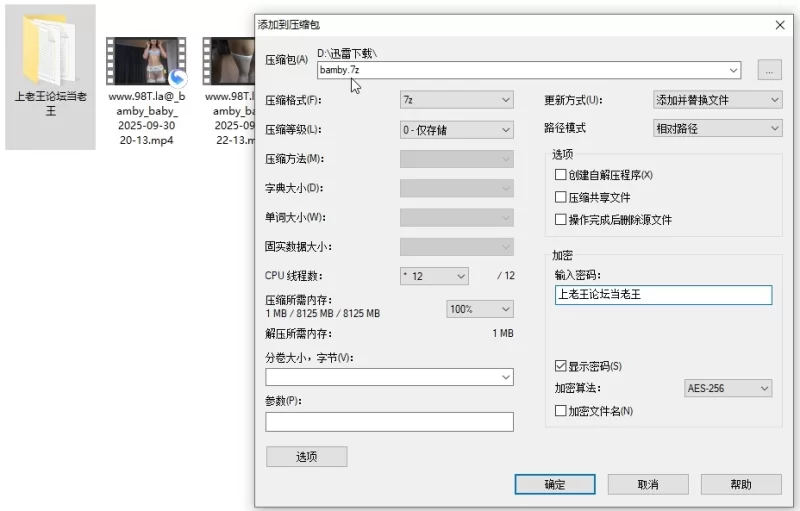Screen dimensions: 800x511
Task: Enable the 加密文件名 checkbox
Action: pyautogui.click(x=560, y=411)
